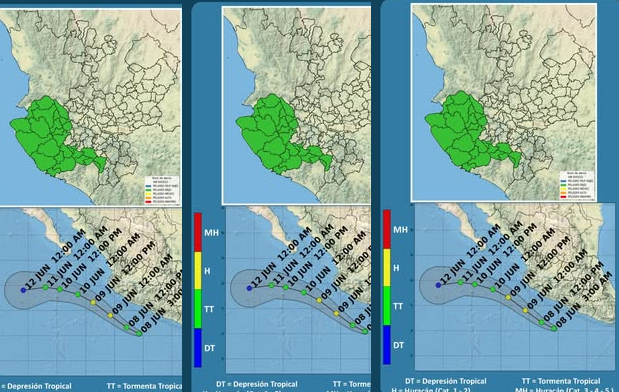Click the 08 JUN 3:00 track point, left map
Viewport: 619px width, 392px height.
tap(139, 334)
